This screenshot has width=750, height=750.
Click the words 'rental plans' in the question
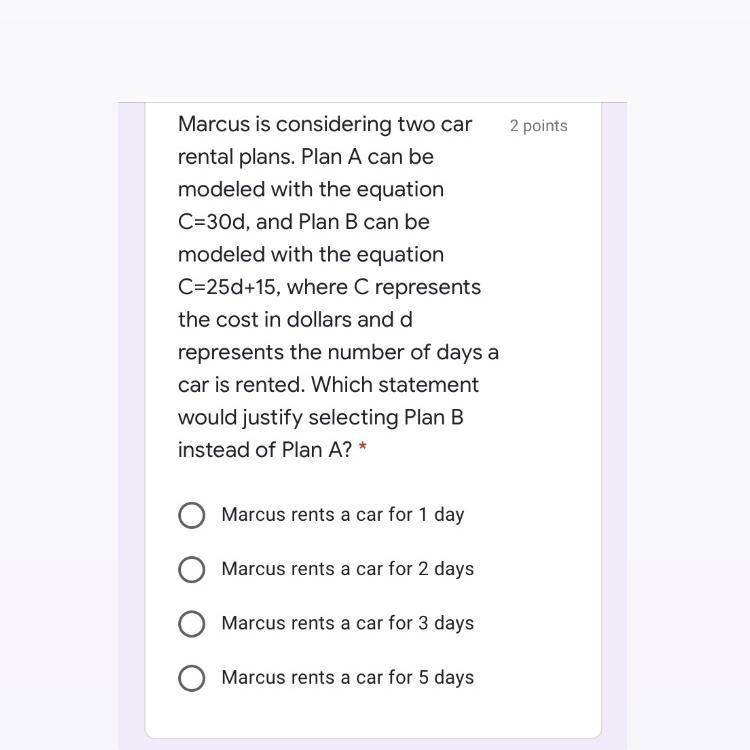[x=232, y=157]
